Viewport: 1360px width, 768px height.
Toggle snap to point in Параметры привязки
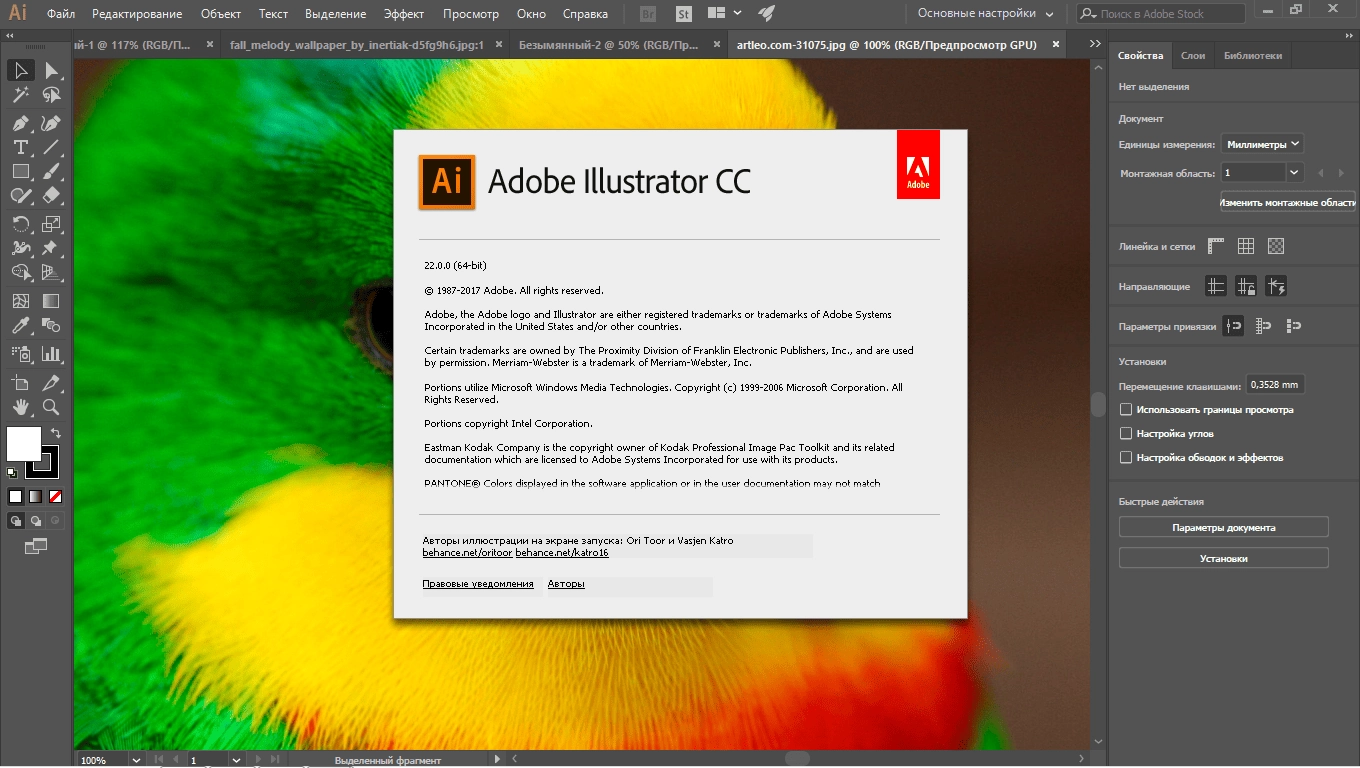1233,326
